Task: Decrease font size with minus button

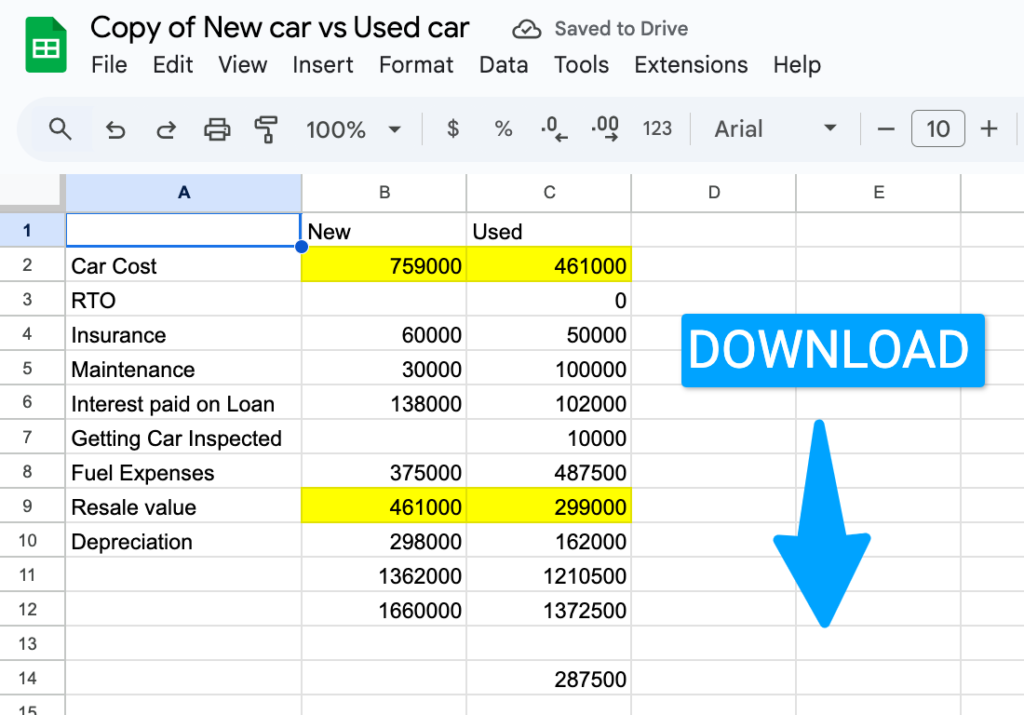Action: click(x=886, y=129)
